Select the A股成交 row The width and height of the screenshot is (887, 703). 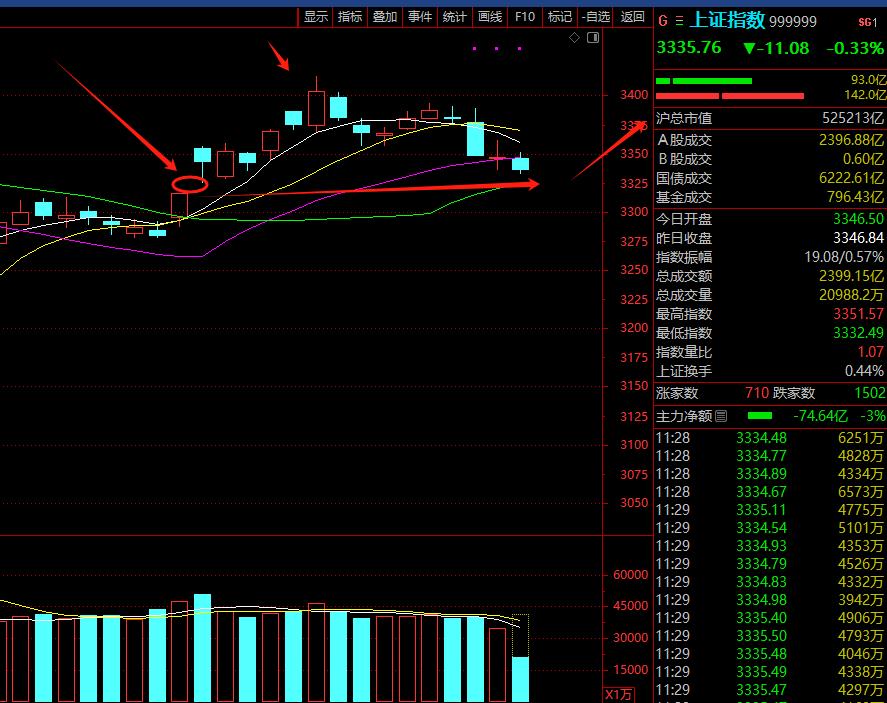[770, 140]
